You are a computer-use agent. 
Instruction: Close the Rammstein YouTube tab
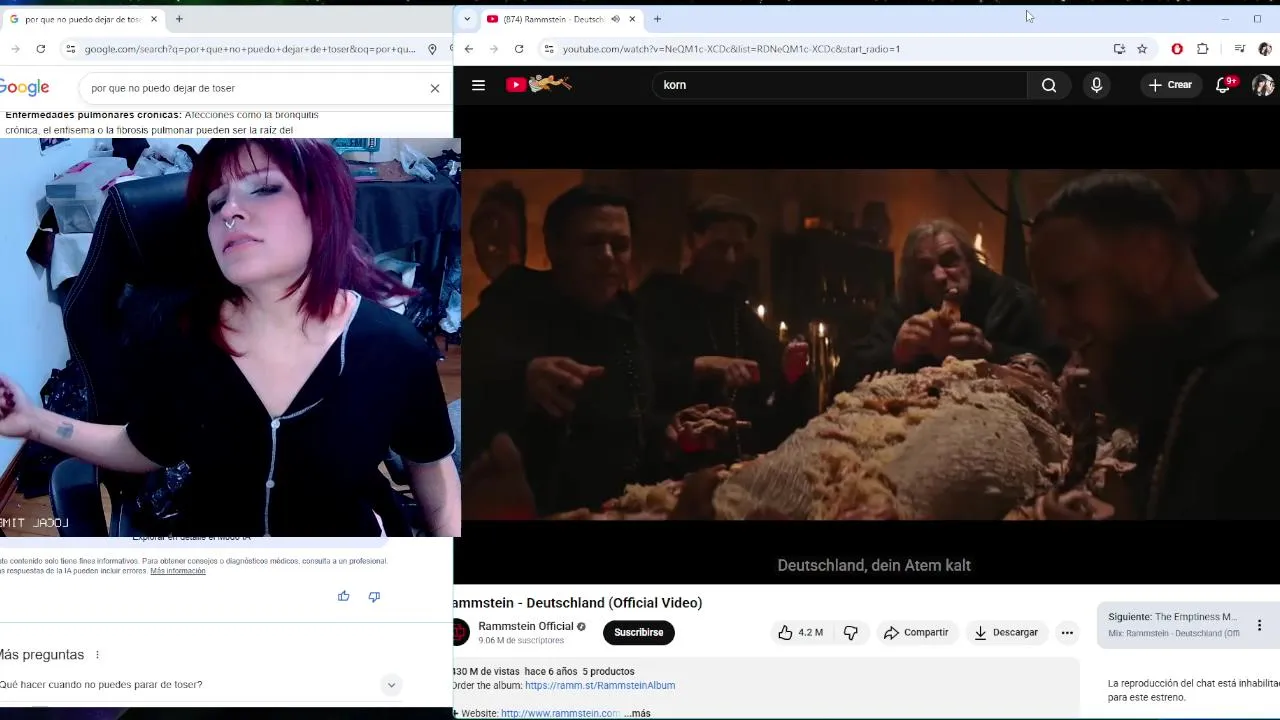pyautogui.click(x=632, y=19)
